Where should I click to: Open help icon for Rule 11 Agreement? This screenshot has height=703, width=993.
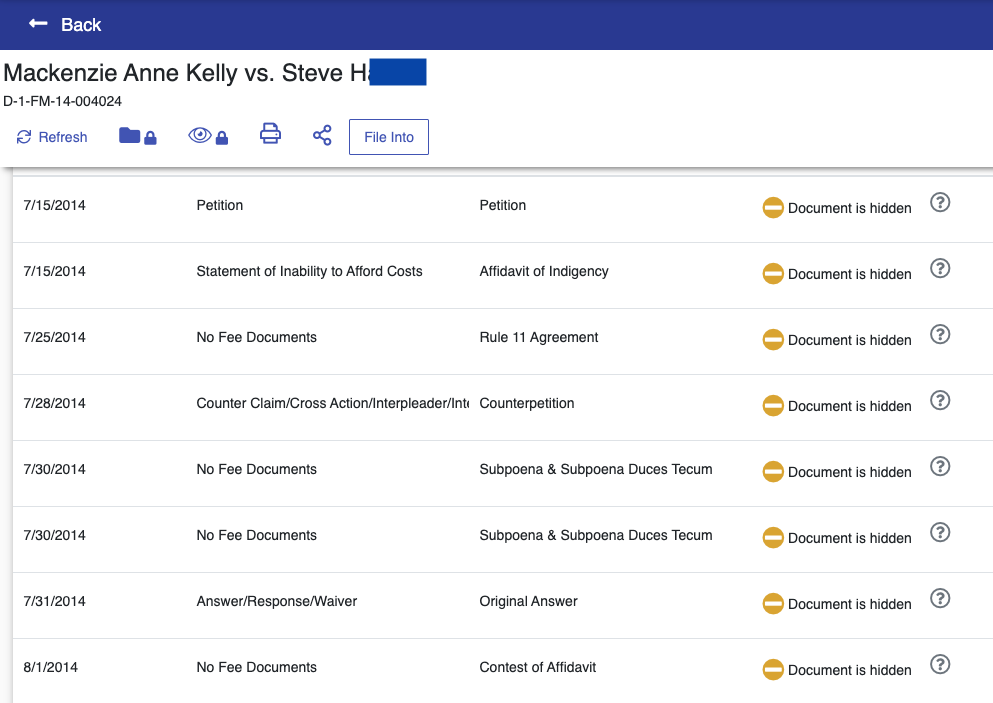tap(939, 335)
